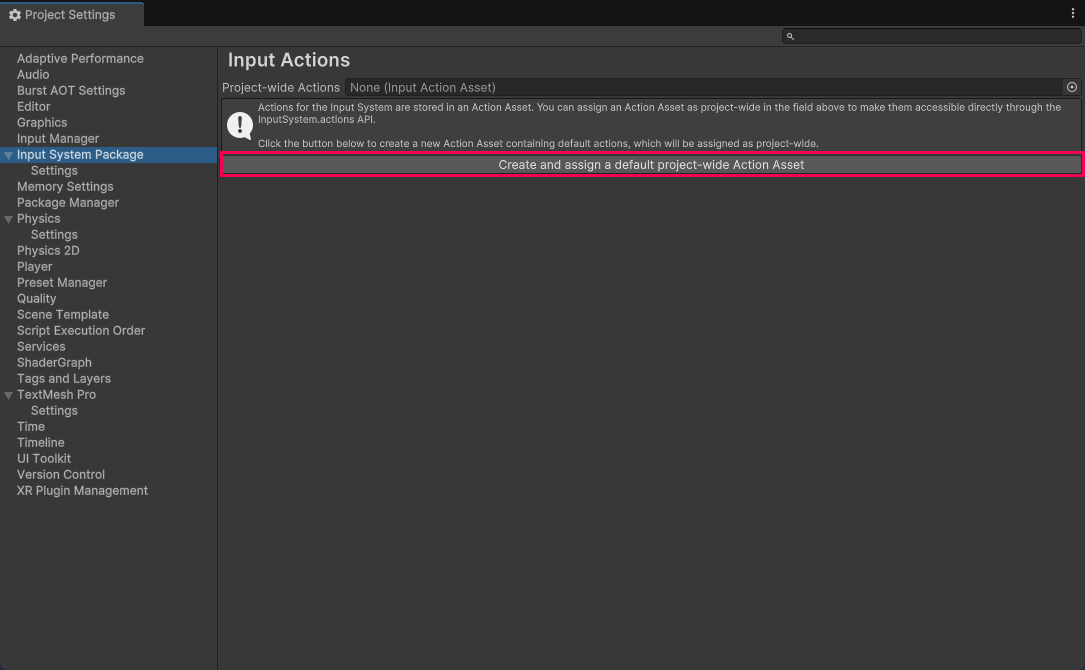Go to Package Manager settings
This screenshot has width=1085, height=670.
pos(68,203)
